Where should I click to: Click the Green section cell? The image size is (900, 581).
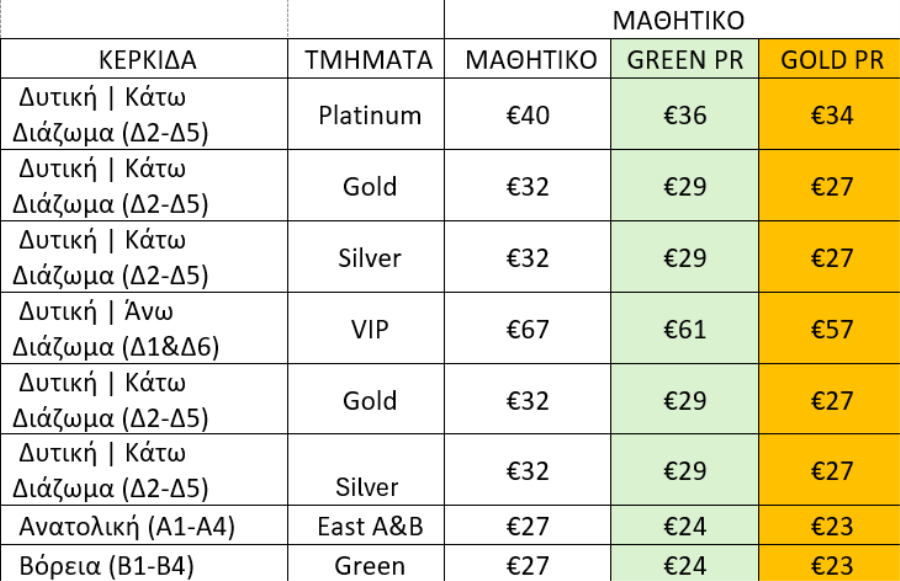[x=366, y=564]
